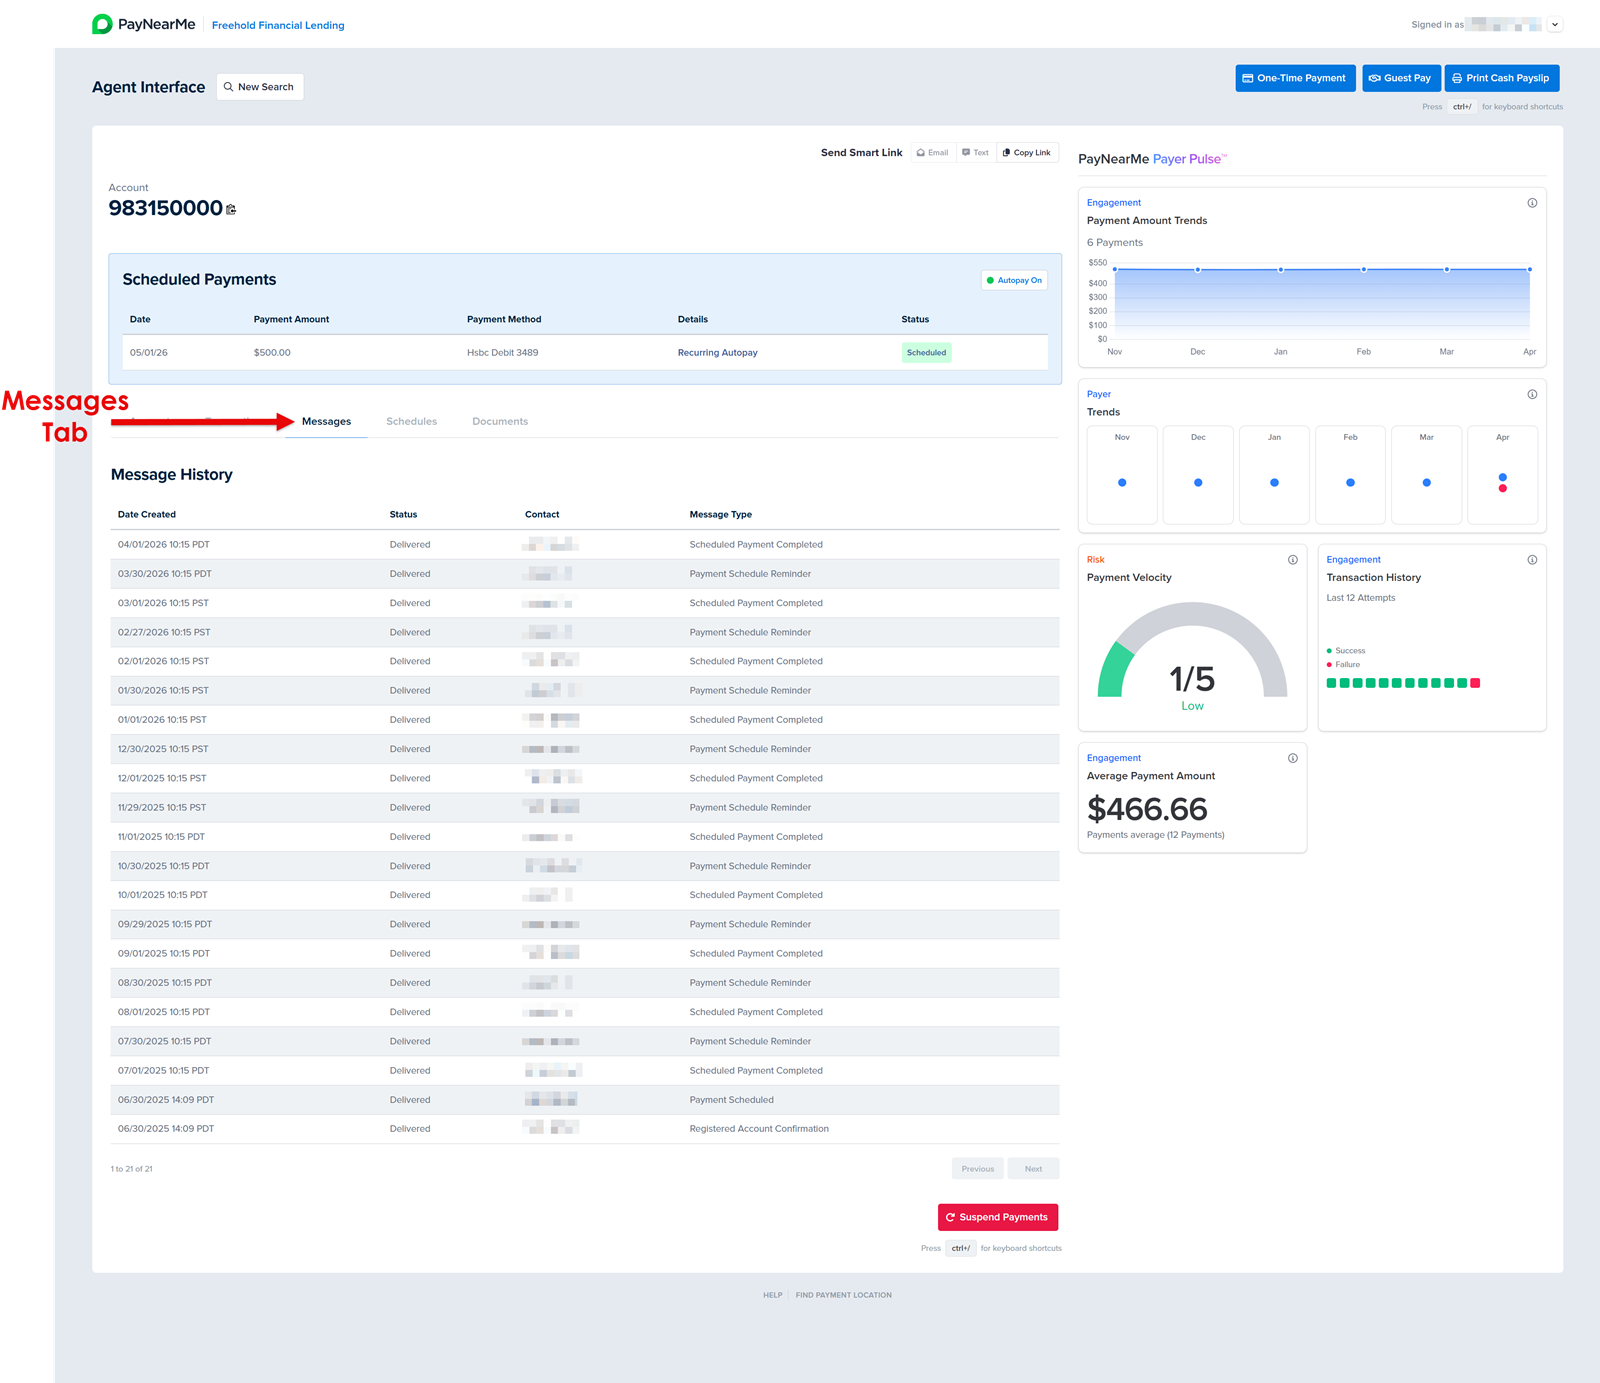Open the New Search field
Screen dimensions: 1600x1383
259,87
